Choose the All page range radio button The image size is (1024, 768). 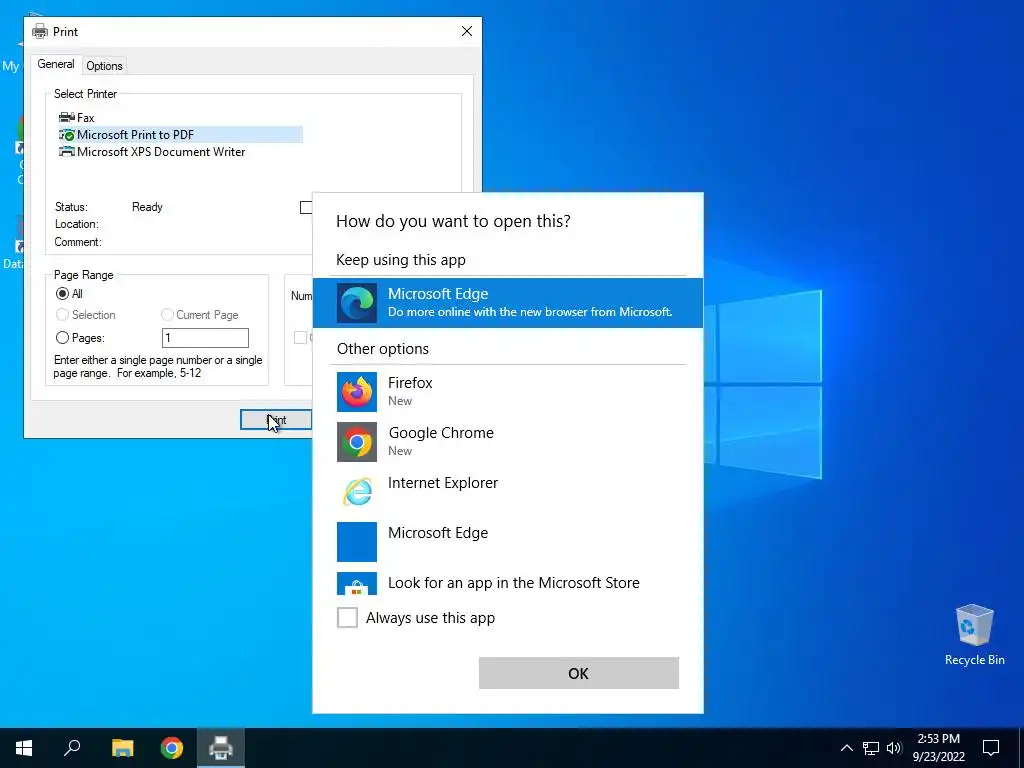tap(62, 294)
